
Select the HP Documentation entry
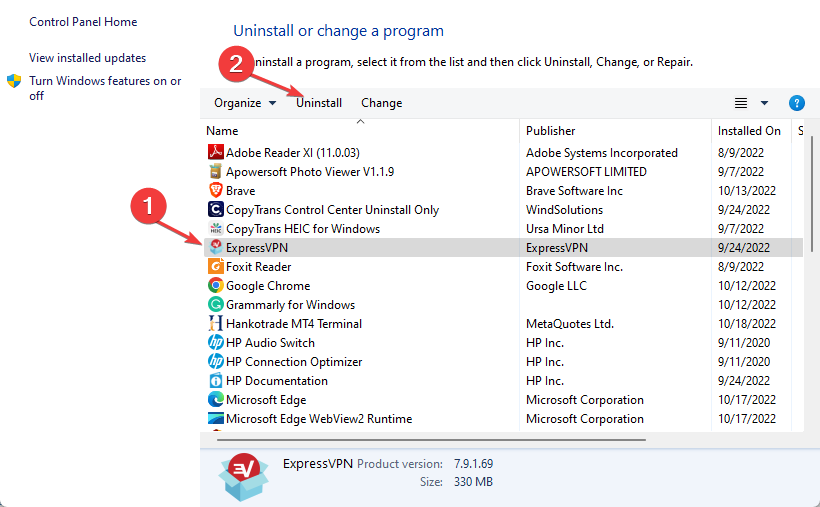[x=277, y=381]
